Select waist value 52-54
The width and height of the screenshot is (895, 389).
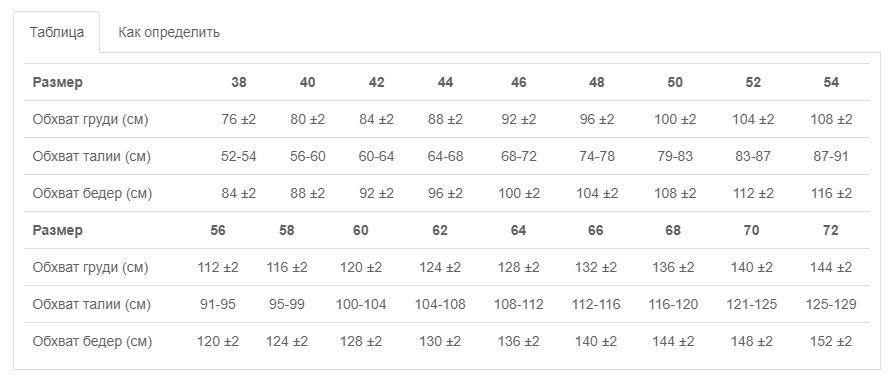tap(239, 156)
